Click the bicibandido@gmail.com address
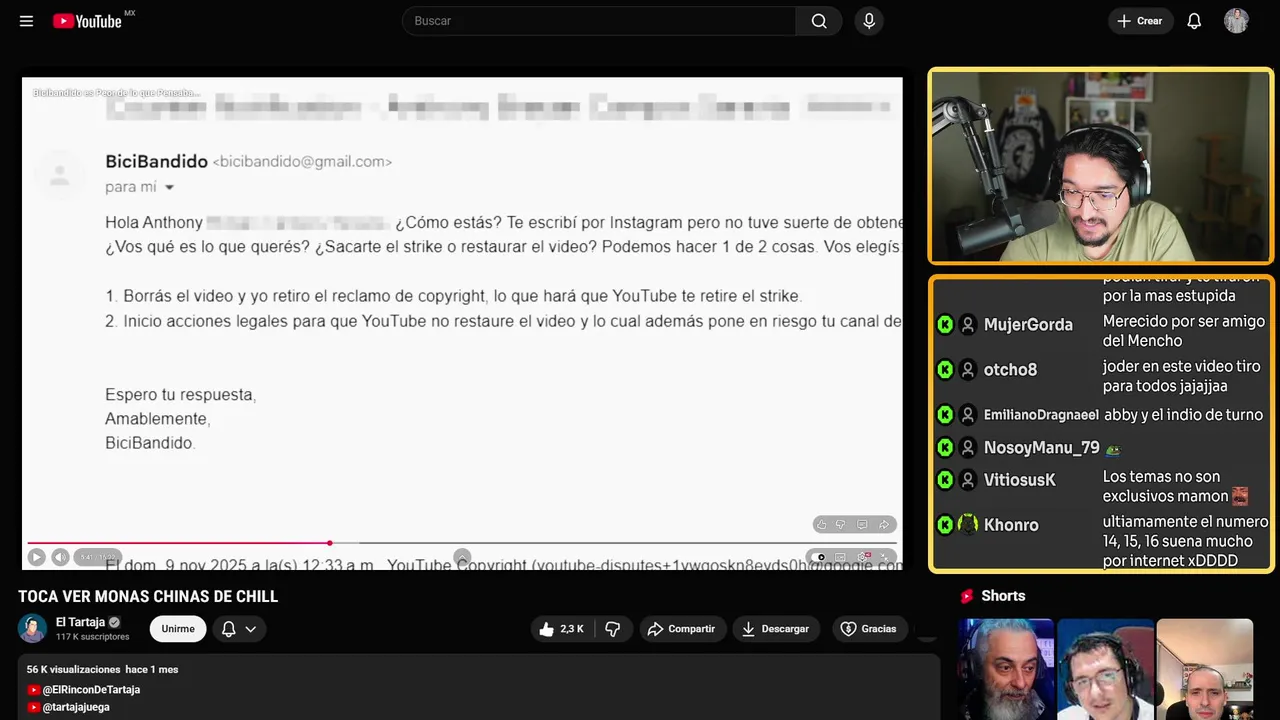Screen dimensions: 1280x720 click(x=302, y=162)
